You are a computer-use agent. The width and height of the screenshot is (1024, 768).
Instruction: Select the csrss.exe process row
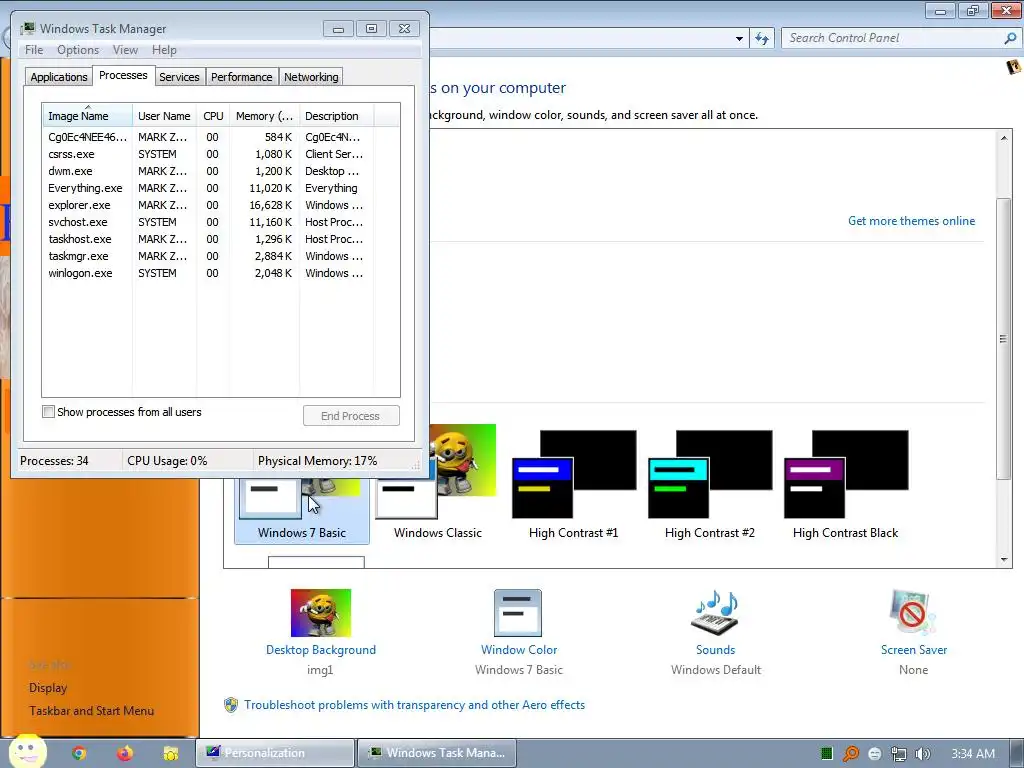(221, 154)
